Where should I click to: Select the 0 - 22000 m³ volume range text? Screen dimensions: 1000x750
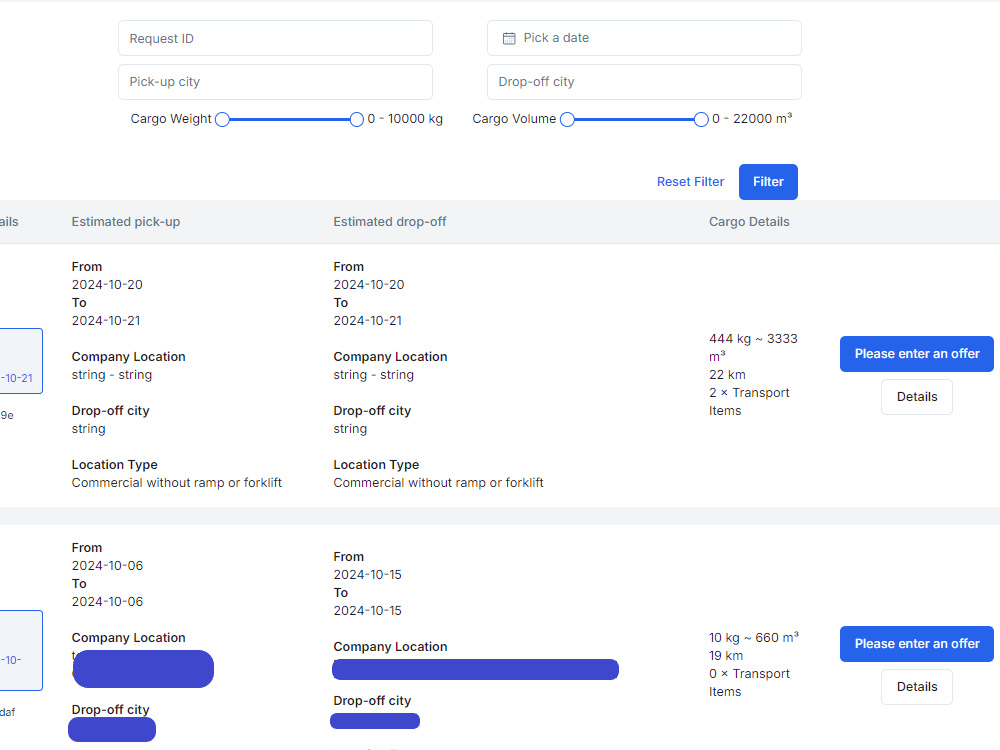752,119
